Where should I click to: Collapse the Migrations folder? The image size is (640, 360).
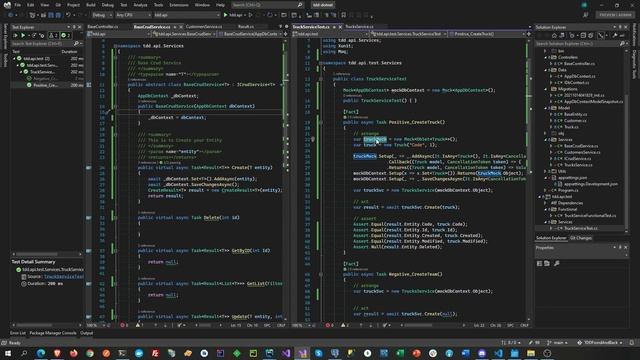(x=546, y=89)
